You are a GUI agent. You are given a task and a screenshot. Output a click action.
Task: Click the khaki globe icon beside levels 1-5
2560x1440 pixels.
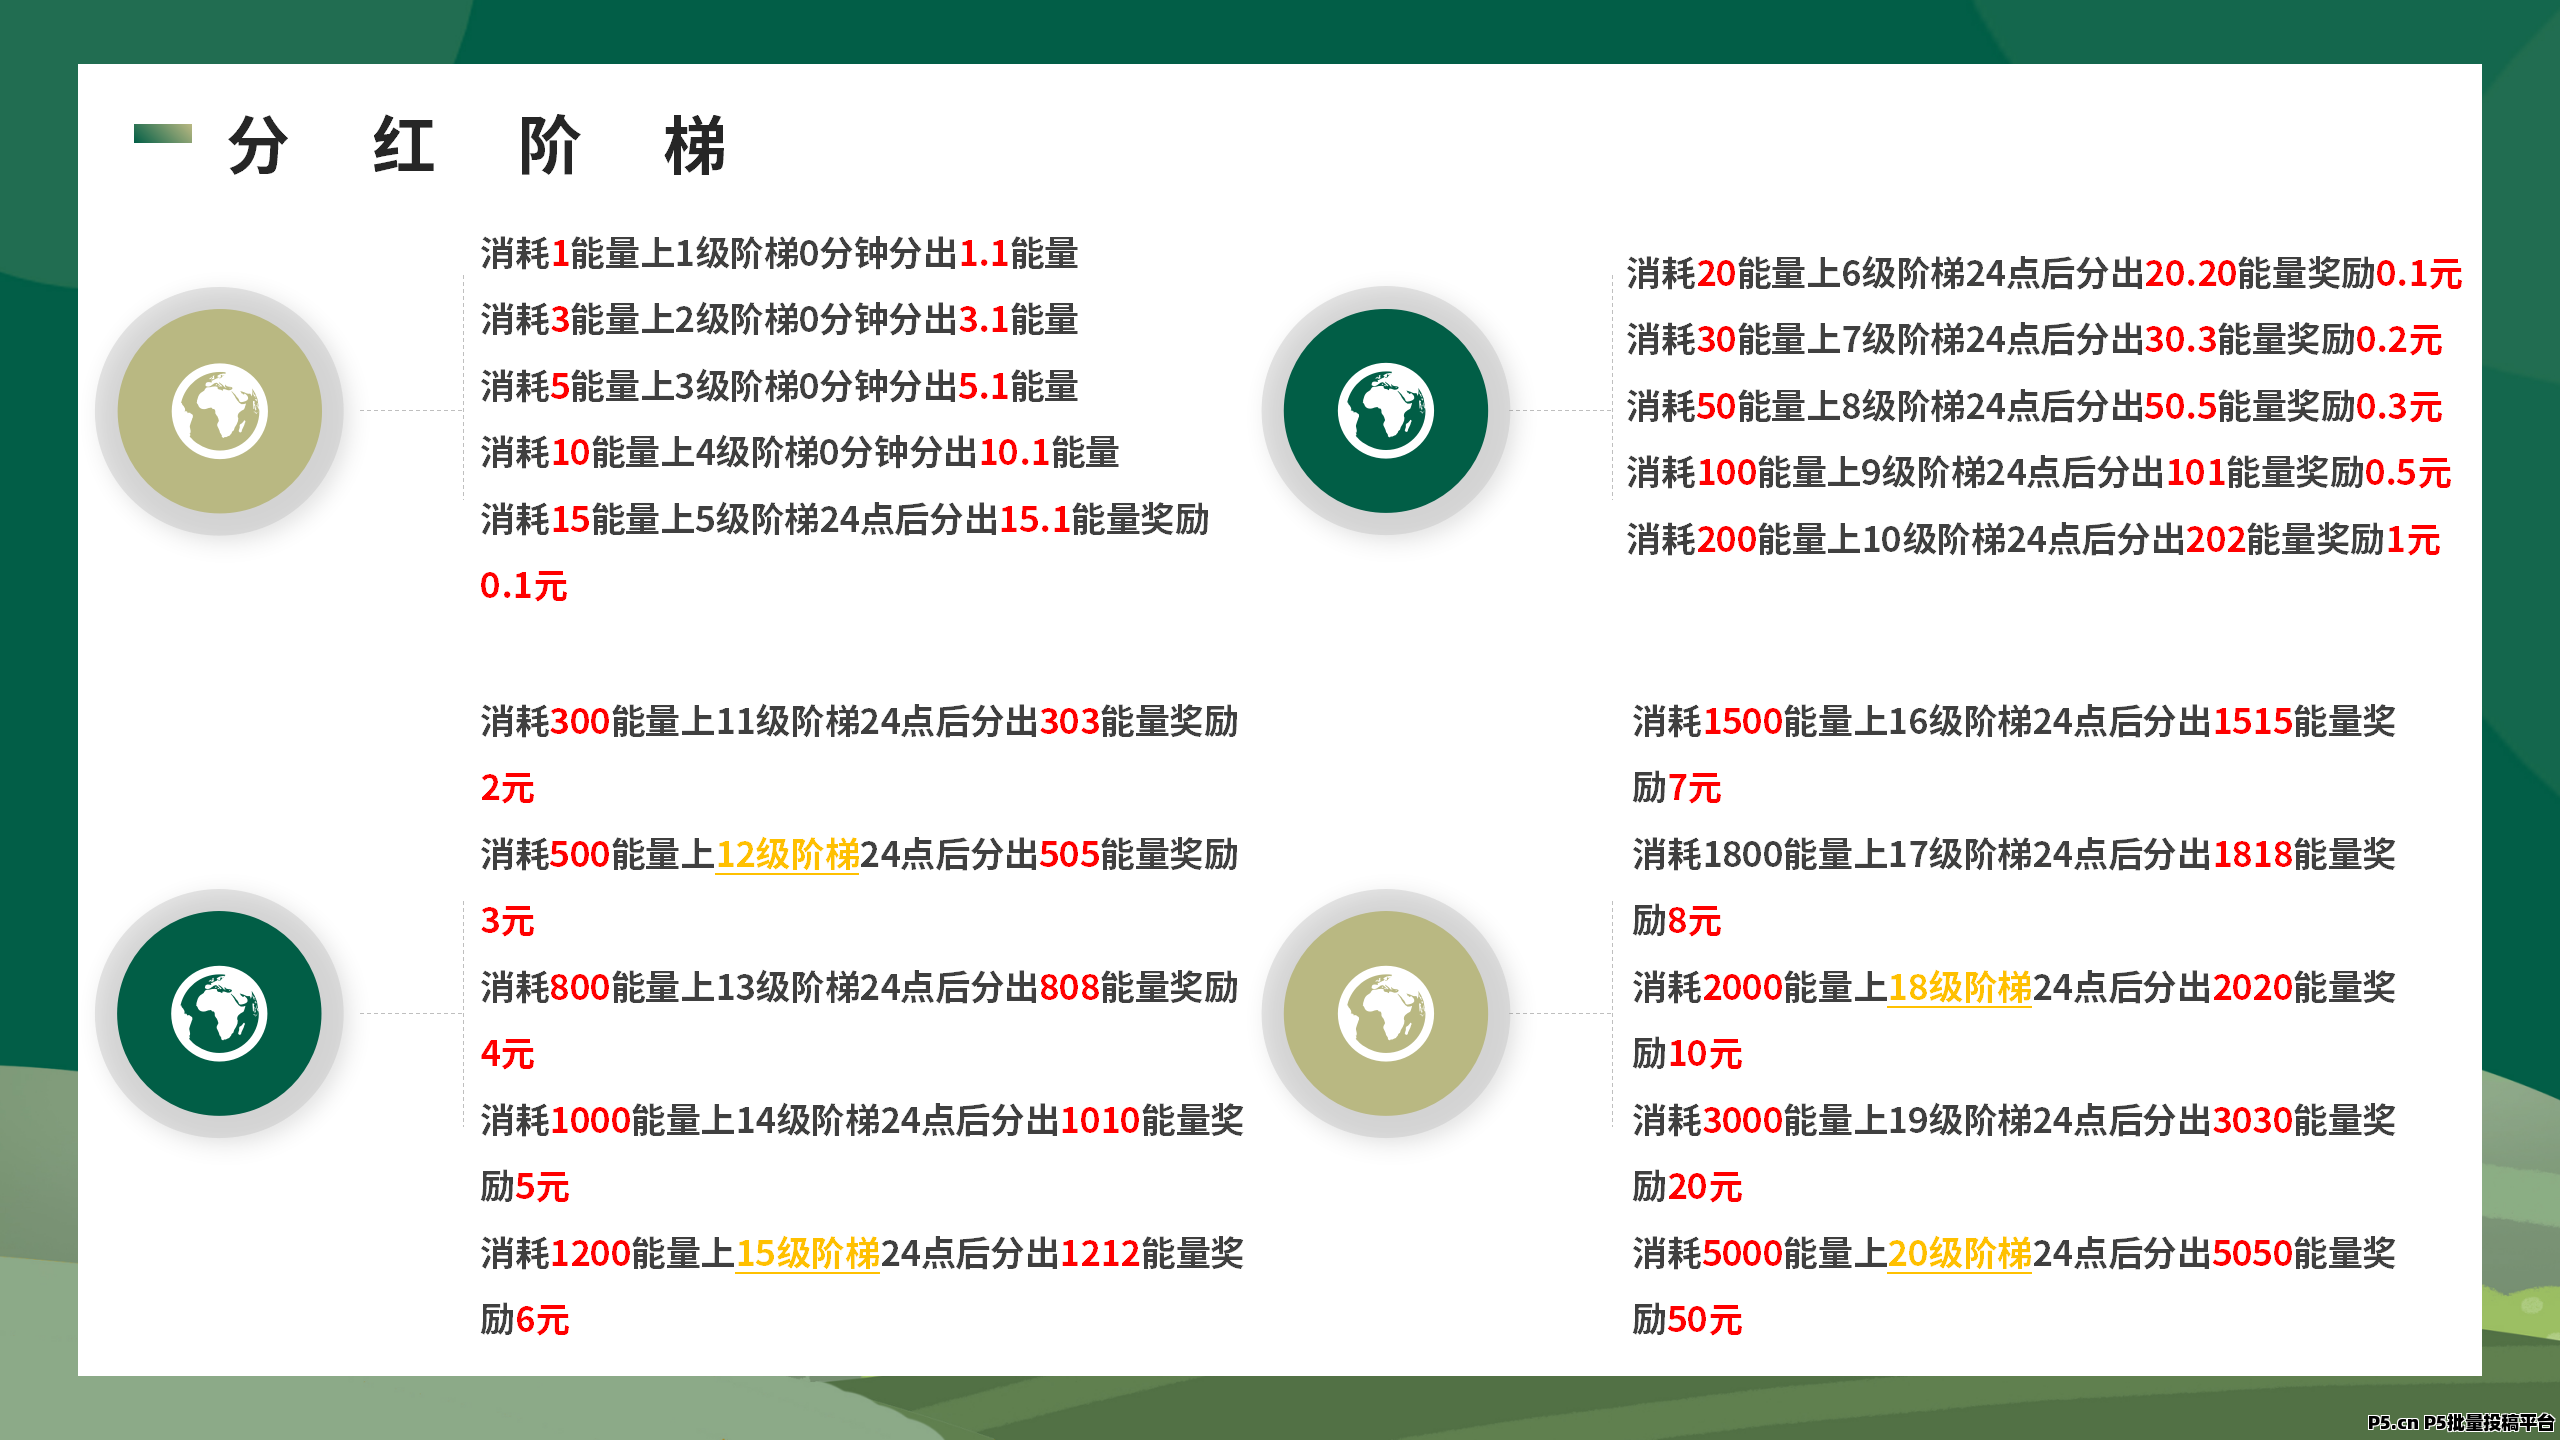pos(219,411)
